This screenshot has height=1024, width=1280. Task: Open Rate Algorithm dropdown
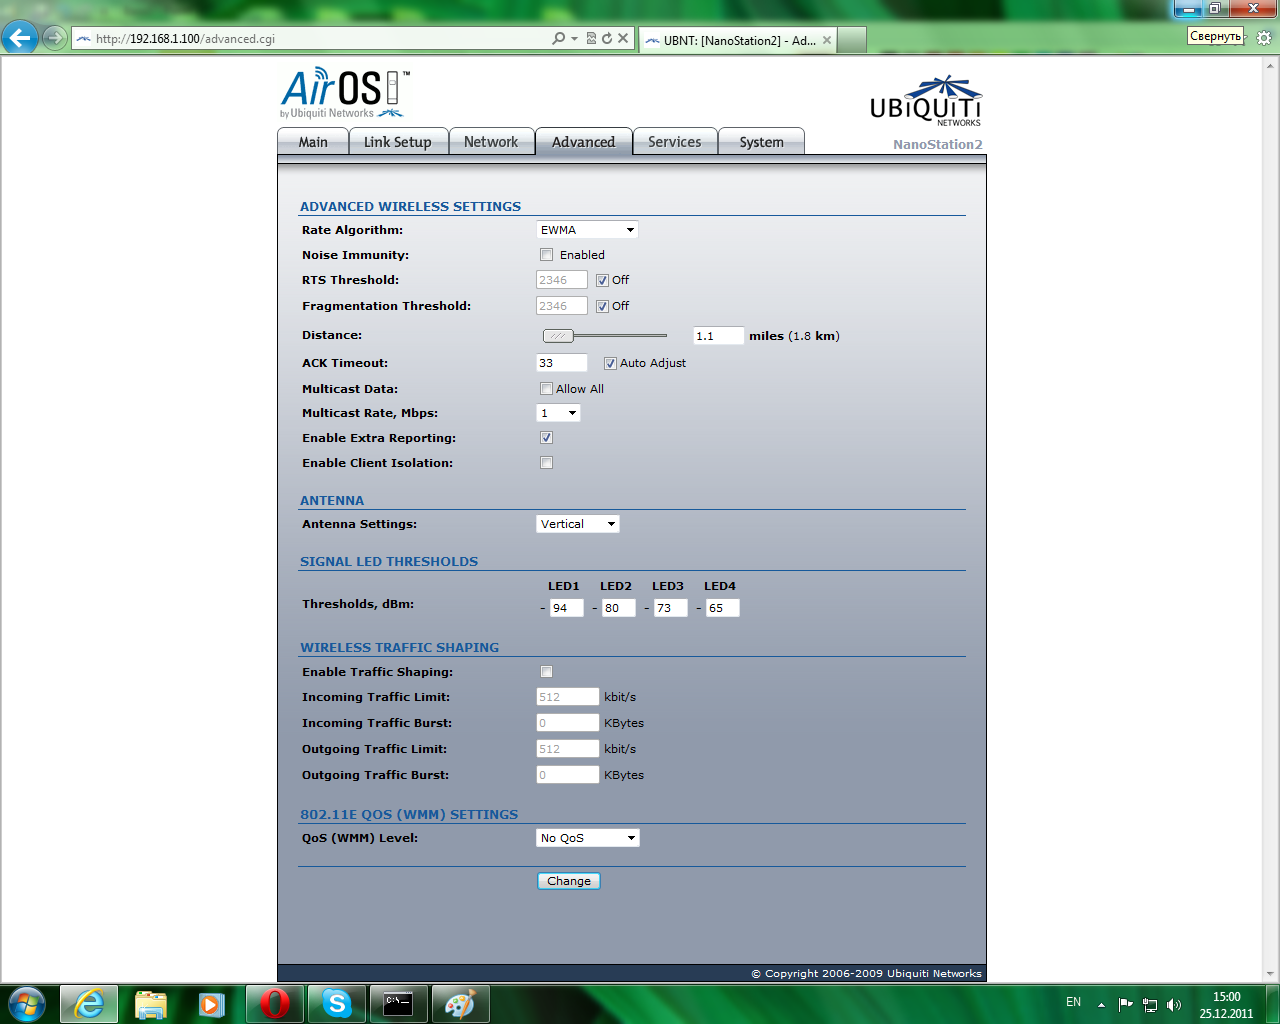587,230
